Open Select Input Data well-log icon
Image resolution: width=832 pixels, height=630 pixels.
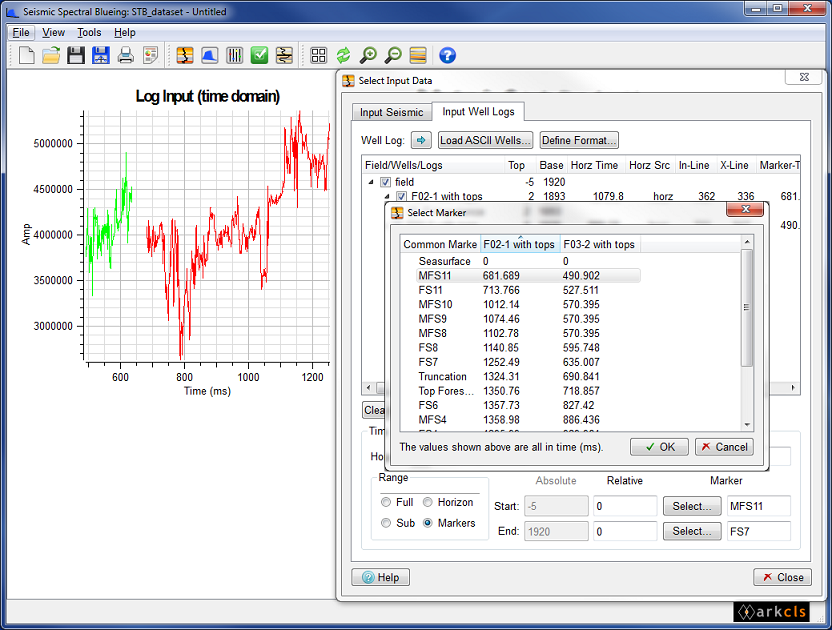[185, 55]
